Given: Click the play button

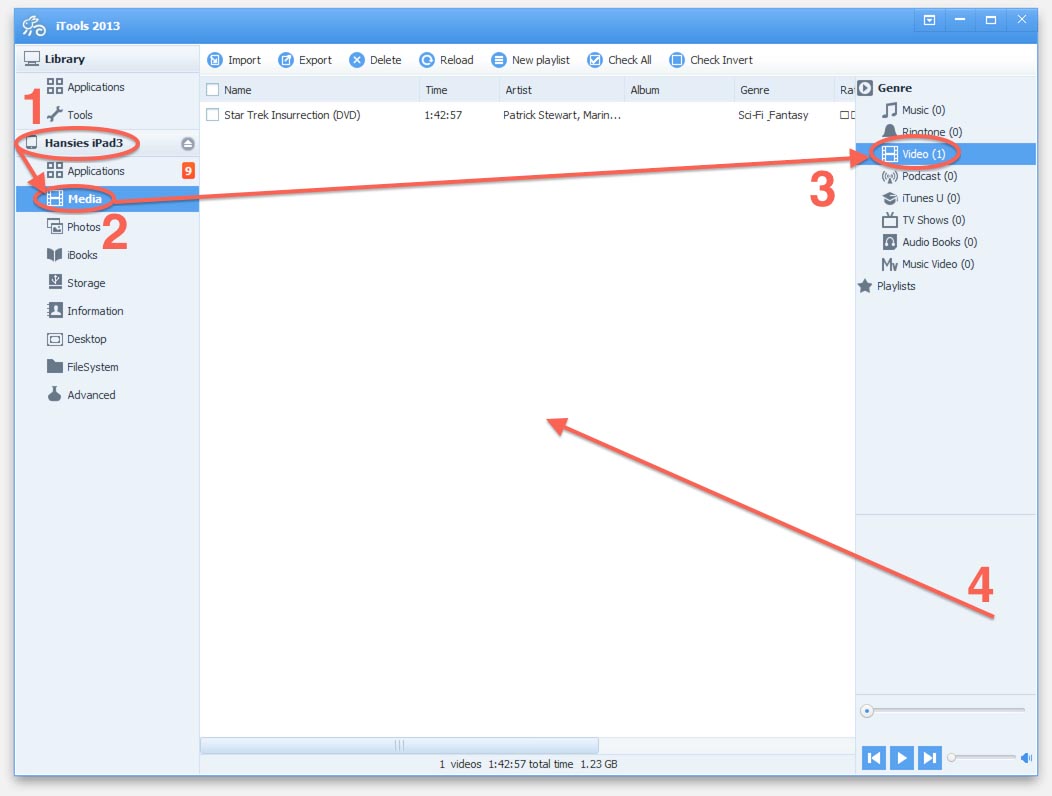Looking at the screenshot, I should [x=902, y=758].
